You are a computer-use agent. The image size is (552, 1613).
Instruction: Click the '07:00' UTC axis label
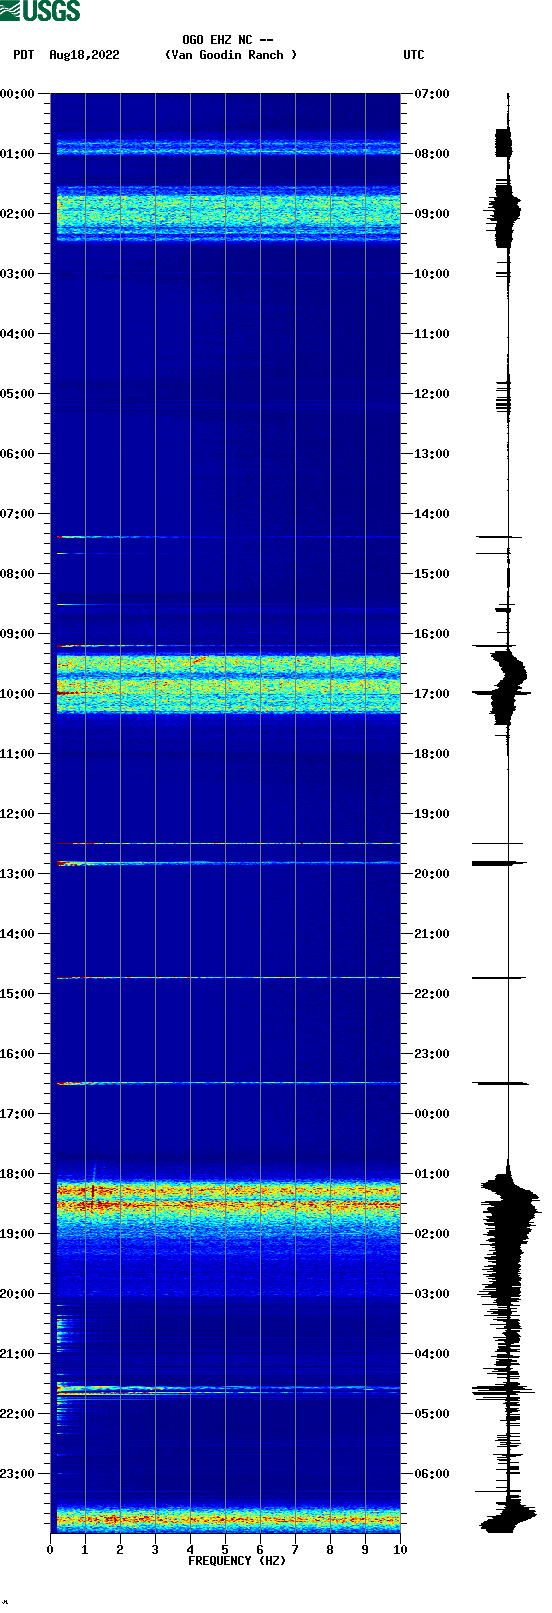[x=432, y=94]
